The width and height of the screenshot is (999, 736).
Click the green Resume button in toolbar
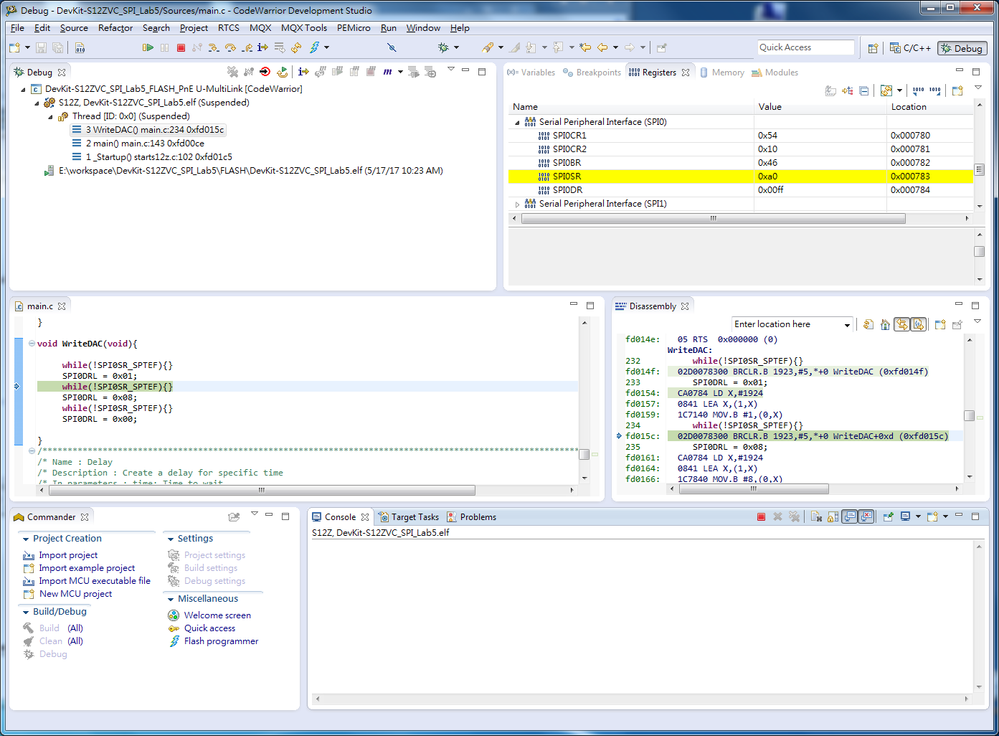(148, 47)
